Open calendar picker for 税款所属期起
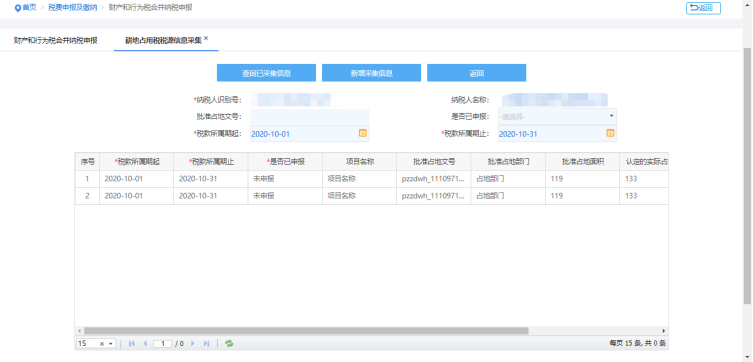Viewport: 753px width, 362px height. (x=363, y=133)
